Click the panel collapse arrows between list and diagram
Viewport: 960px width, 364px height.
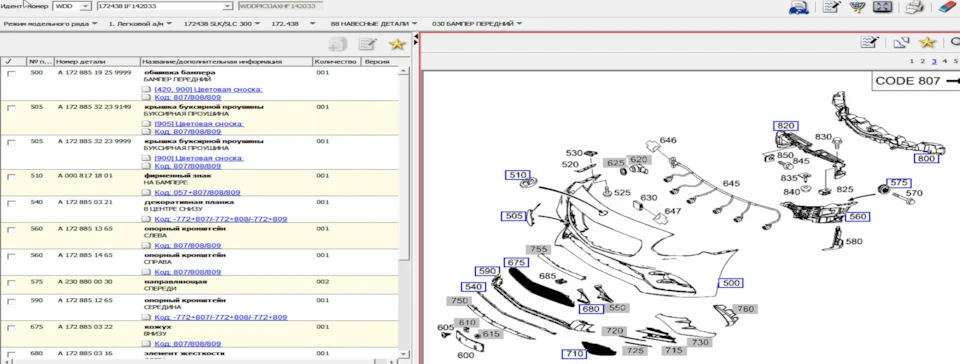(x=416, y=40)
